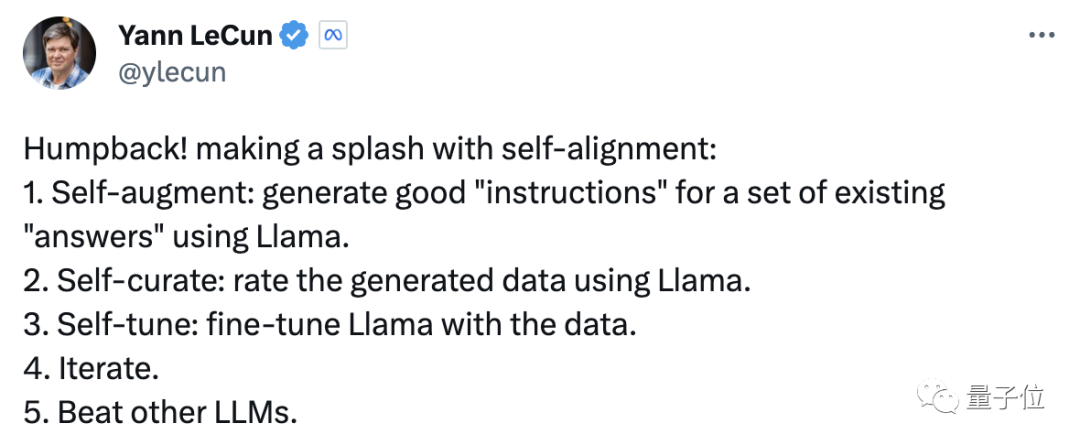Viewport: 1080px width, 445px height.
Task: Click the "4. Iterate." line
Action: point(91,369)
